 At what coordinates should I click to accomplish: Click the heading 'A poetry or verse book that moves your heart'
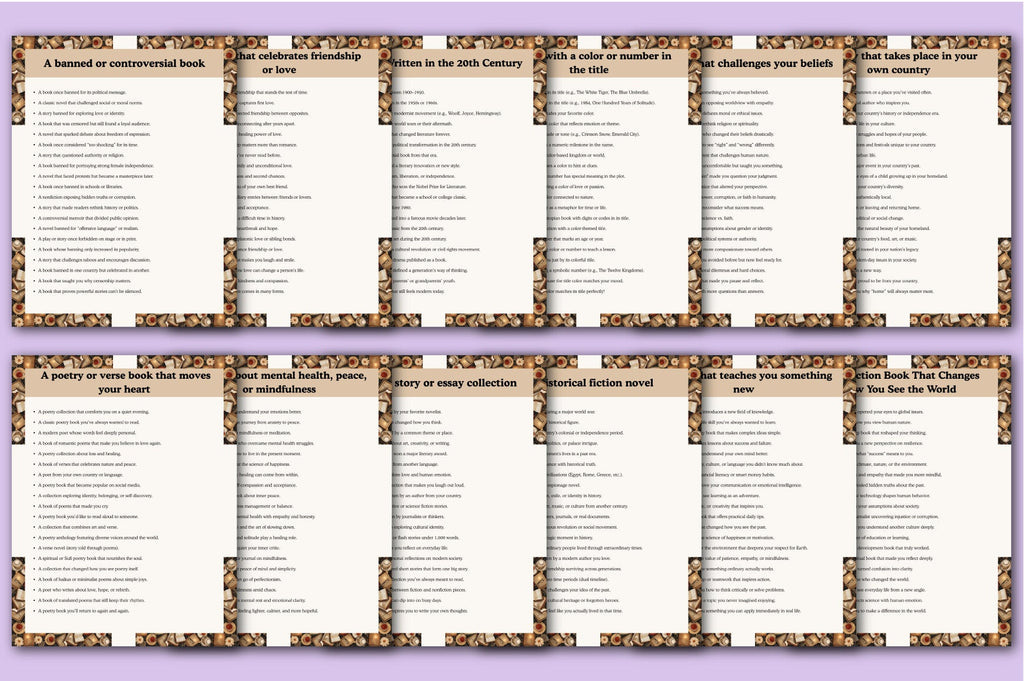[x=125, y=382]
